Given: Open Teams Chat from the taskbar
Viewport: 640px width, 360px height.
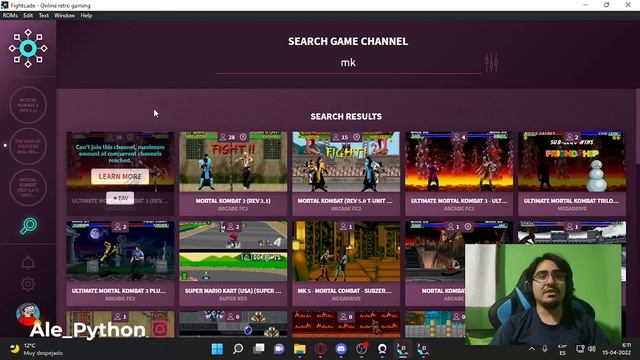Looking at the screenshot, I should point(279,349).
